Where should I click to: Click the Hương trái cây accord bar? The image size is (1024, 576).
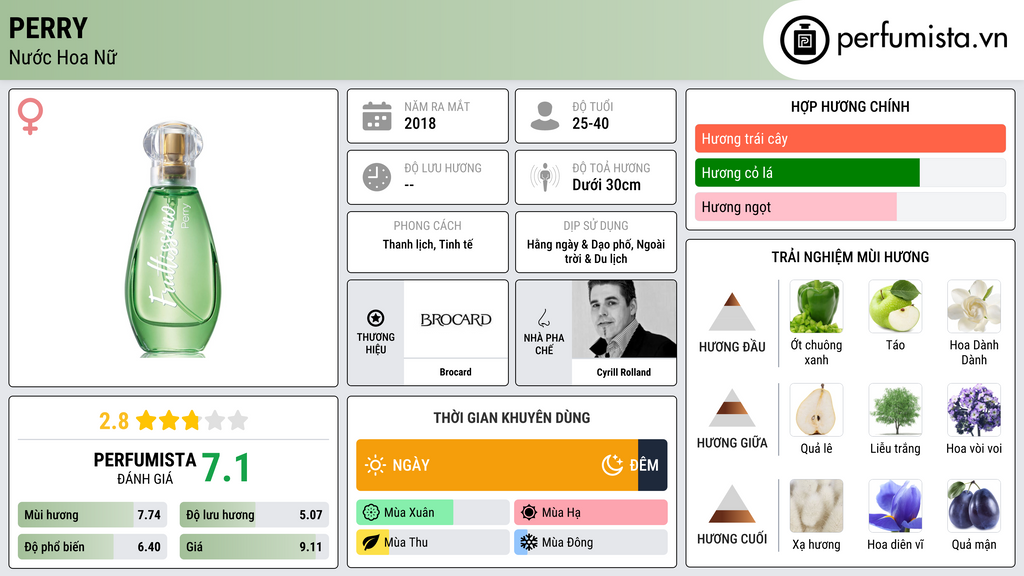(x=850, y=138)
